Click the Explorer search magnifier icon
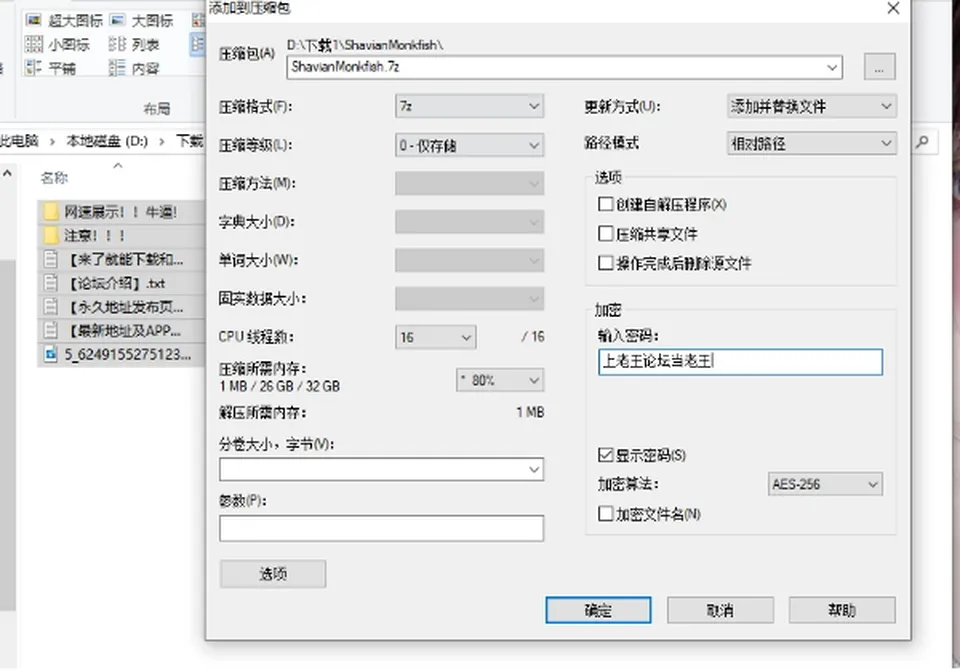The height and width of the screenshot is (670, 960). (x=921, y=142)
